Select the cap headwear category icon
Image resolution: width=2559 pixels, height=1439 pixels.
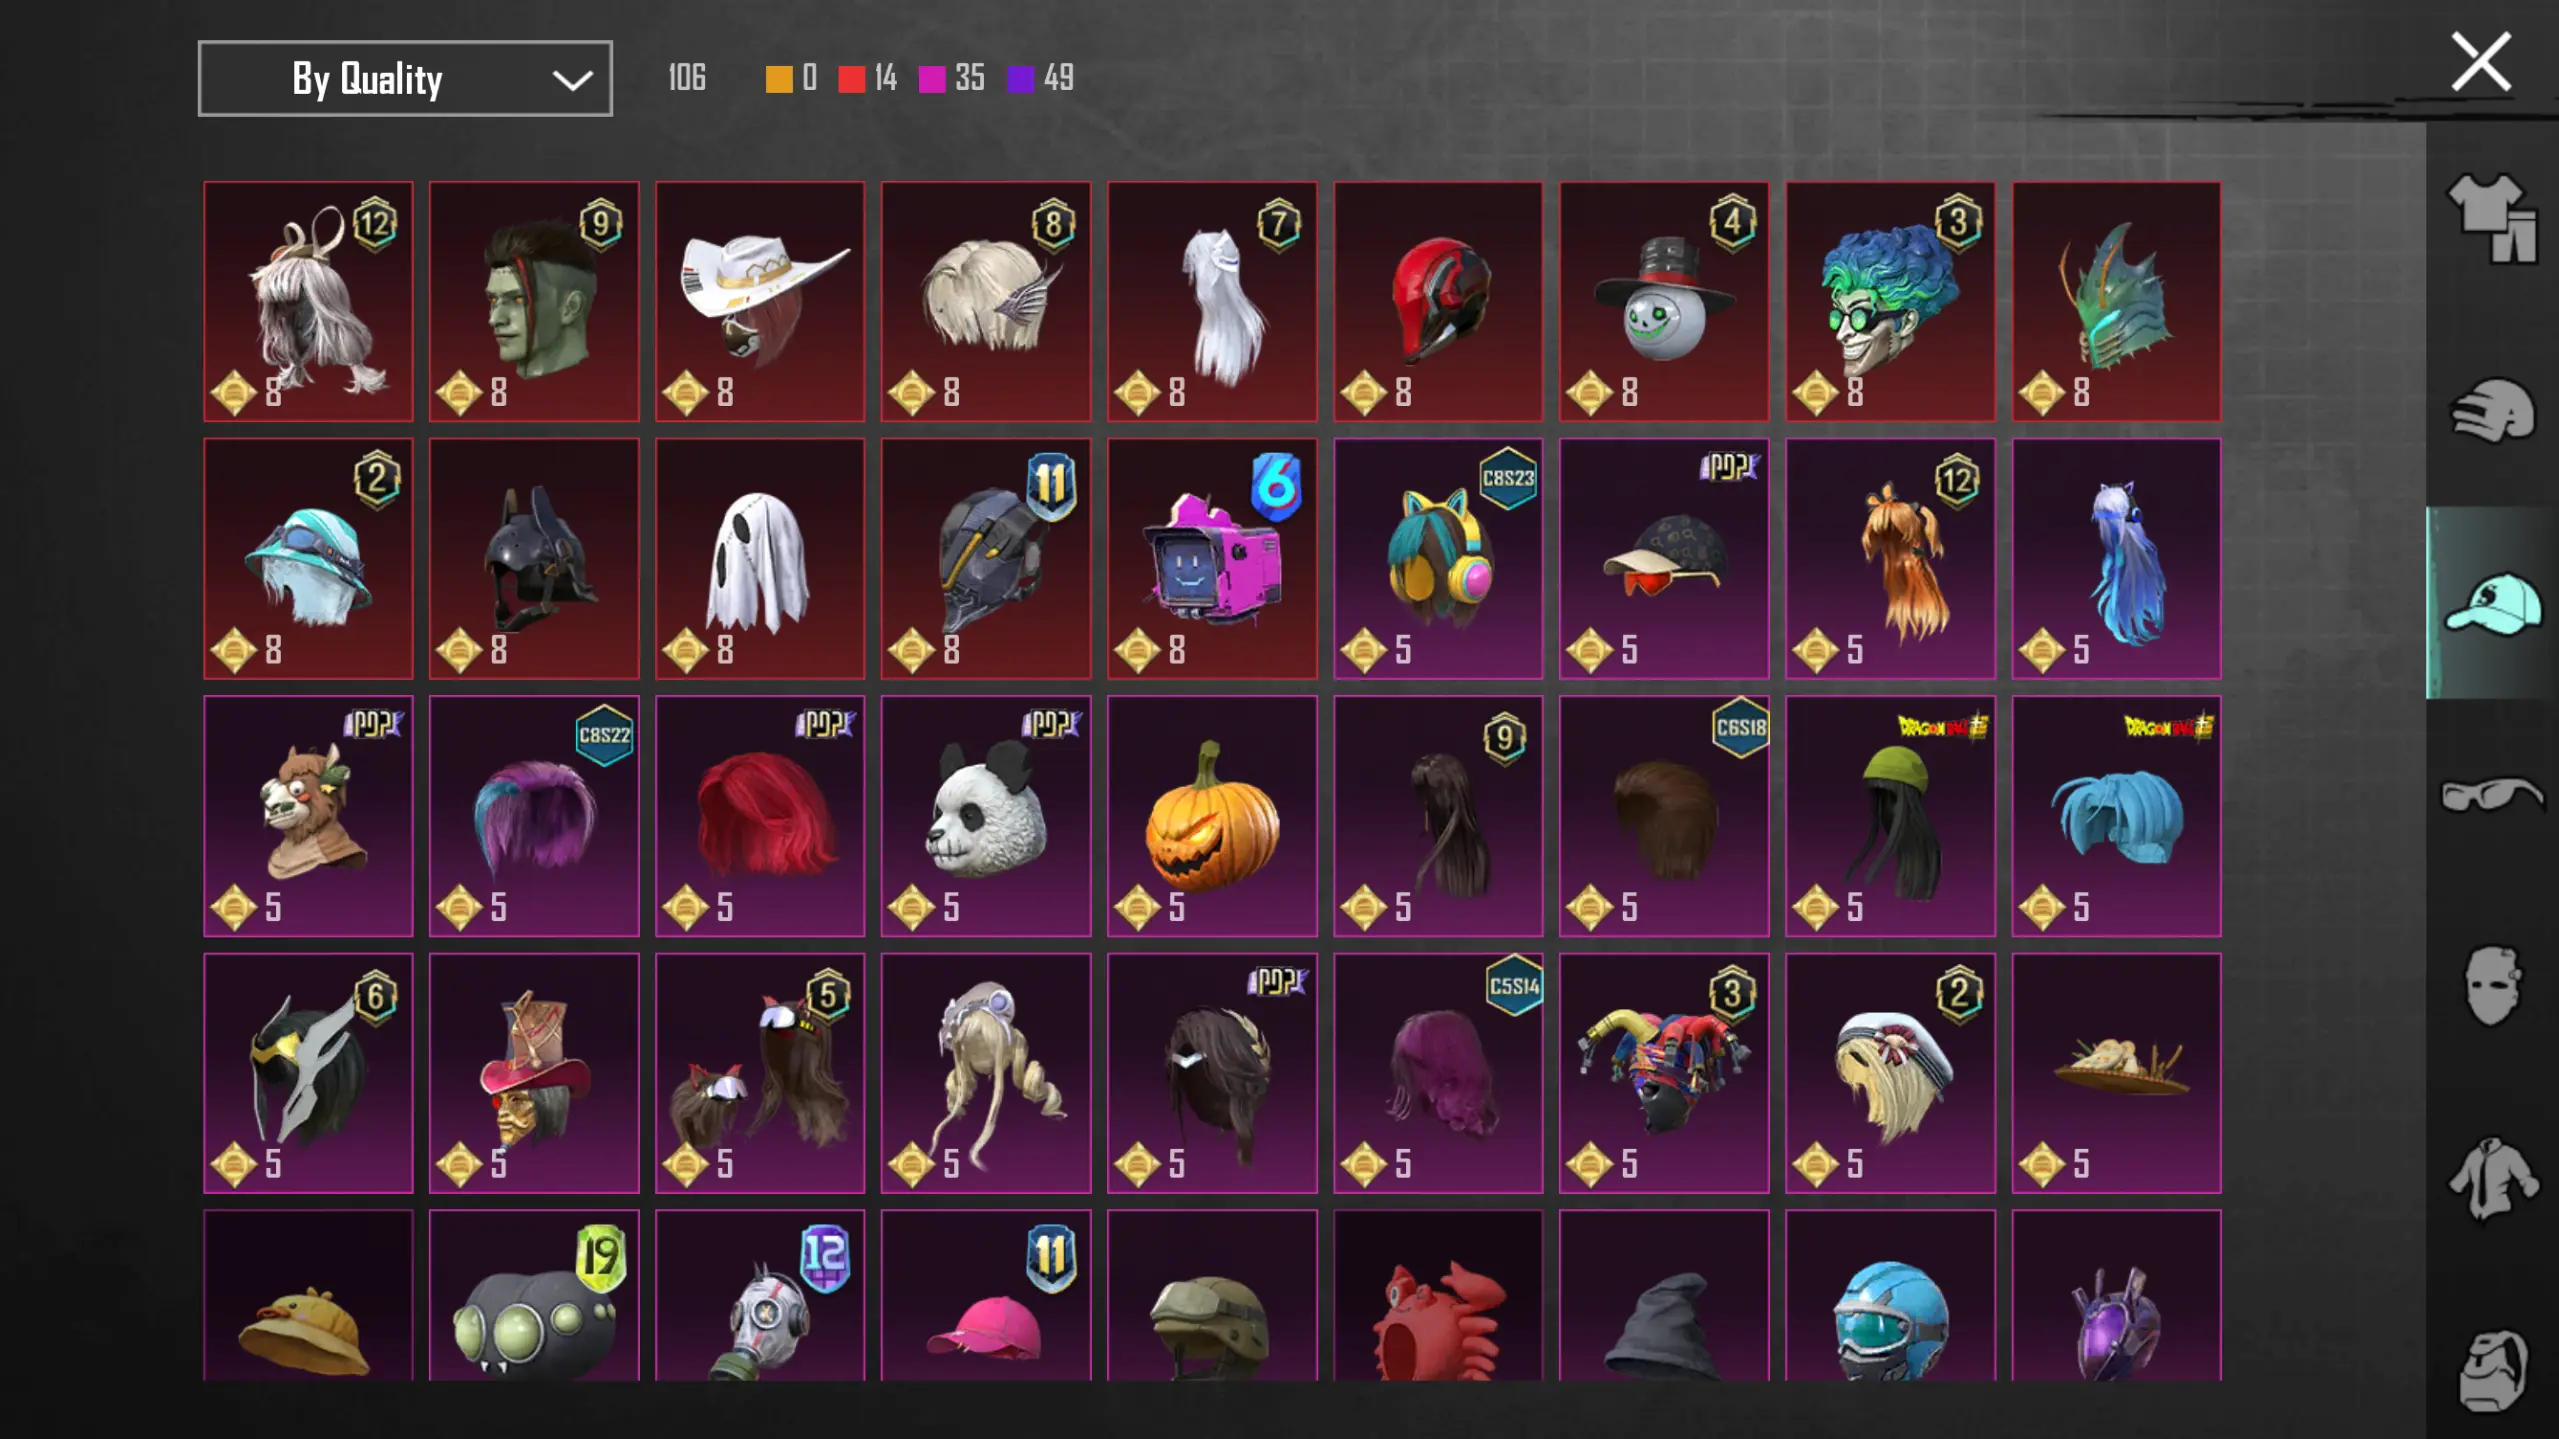(x=2491, y=603)
